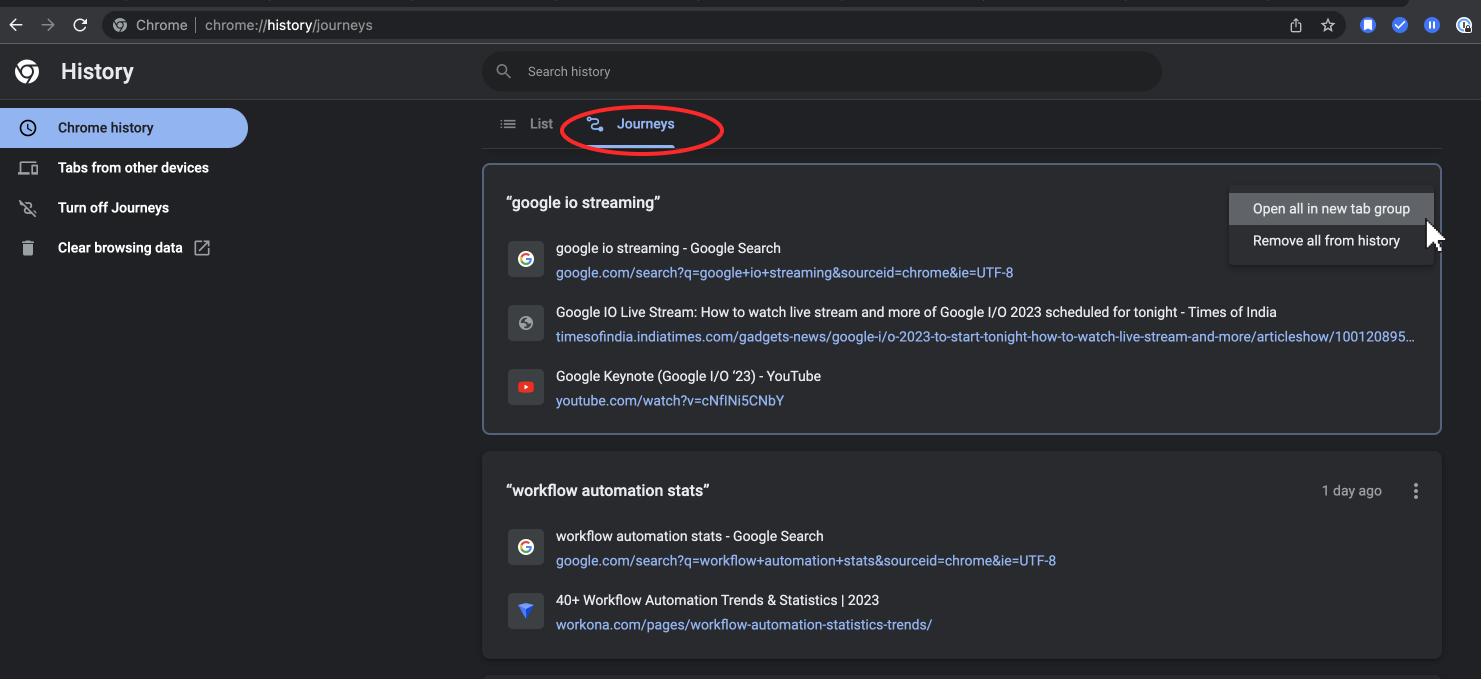The height and width of the screenshot is (679, 1481).
Task: Switch to the Journeys tab
Action: click(631, 124)
